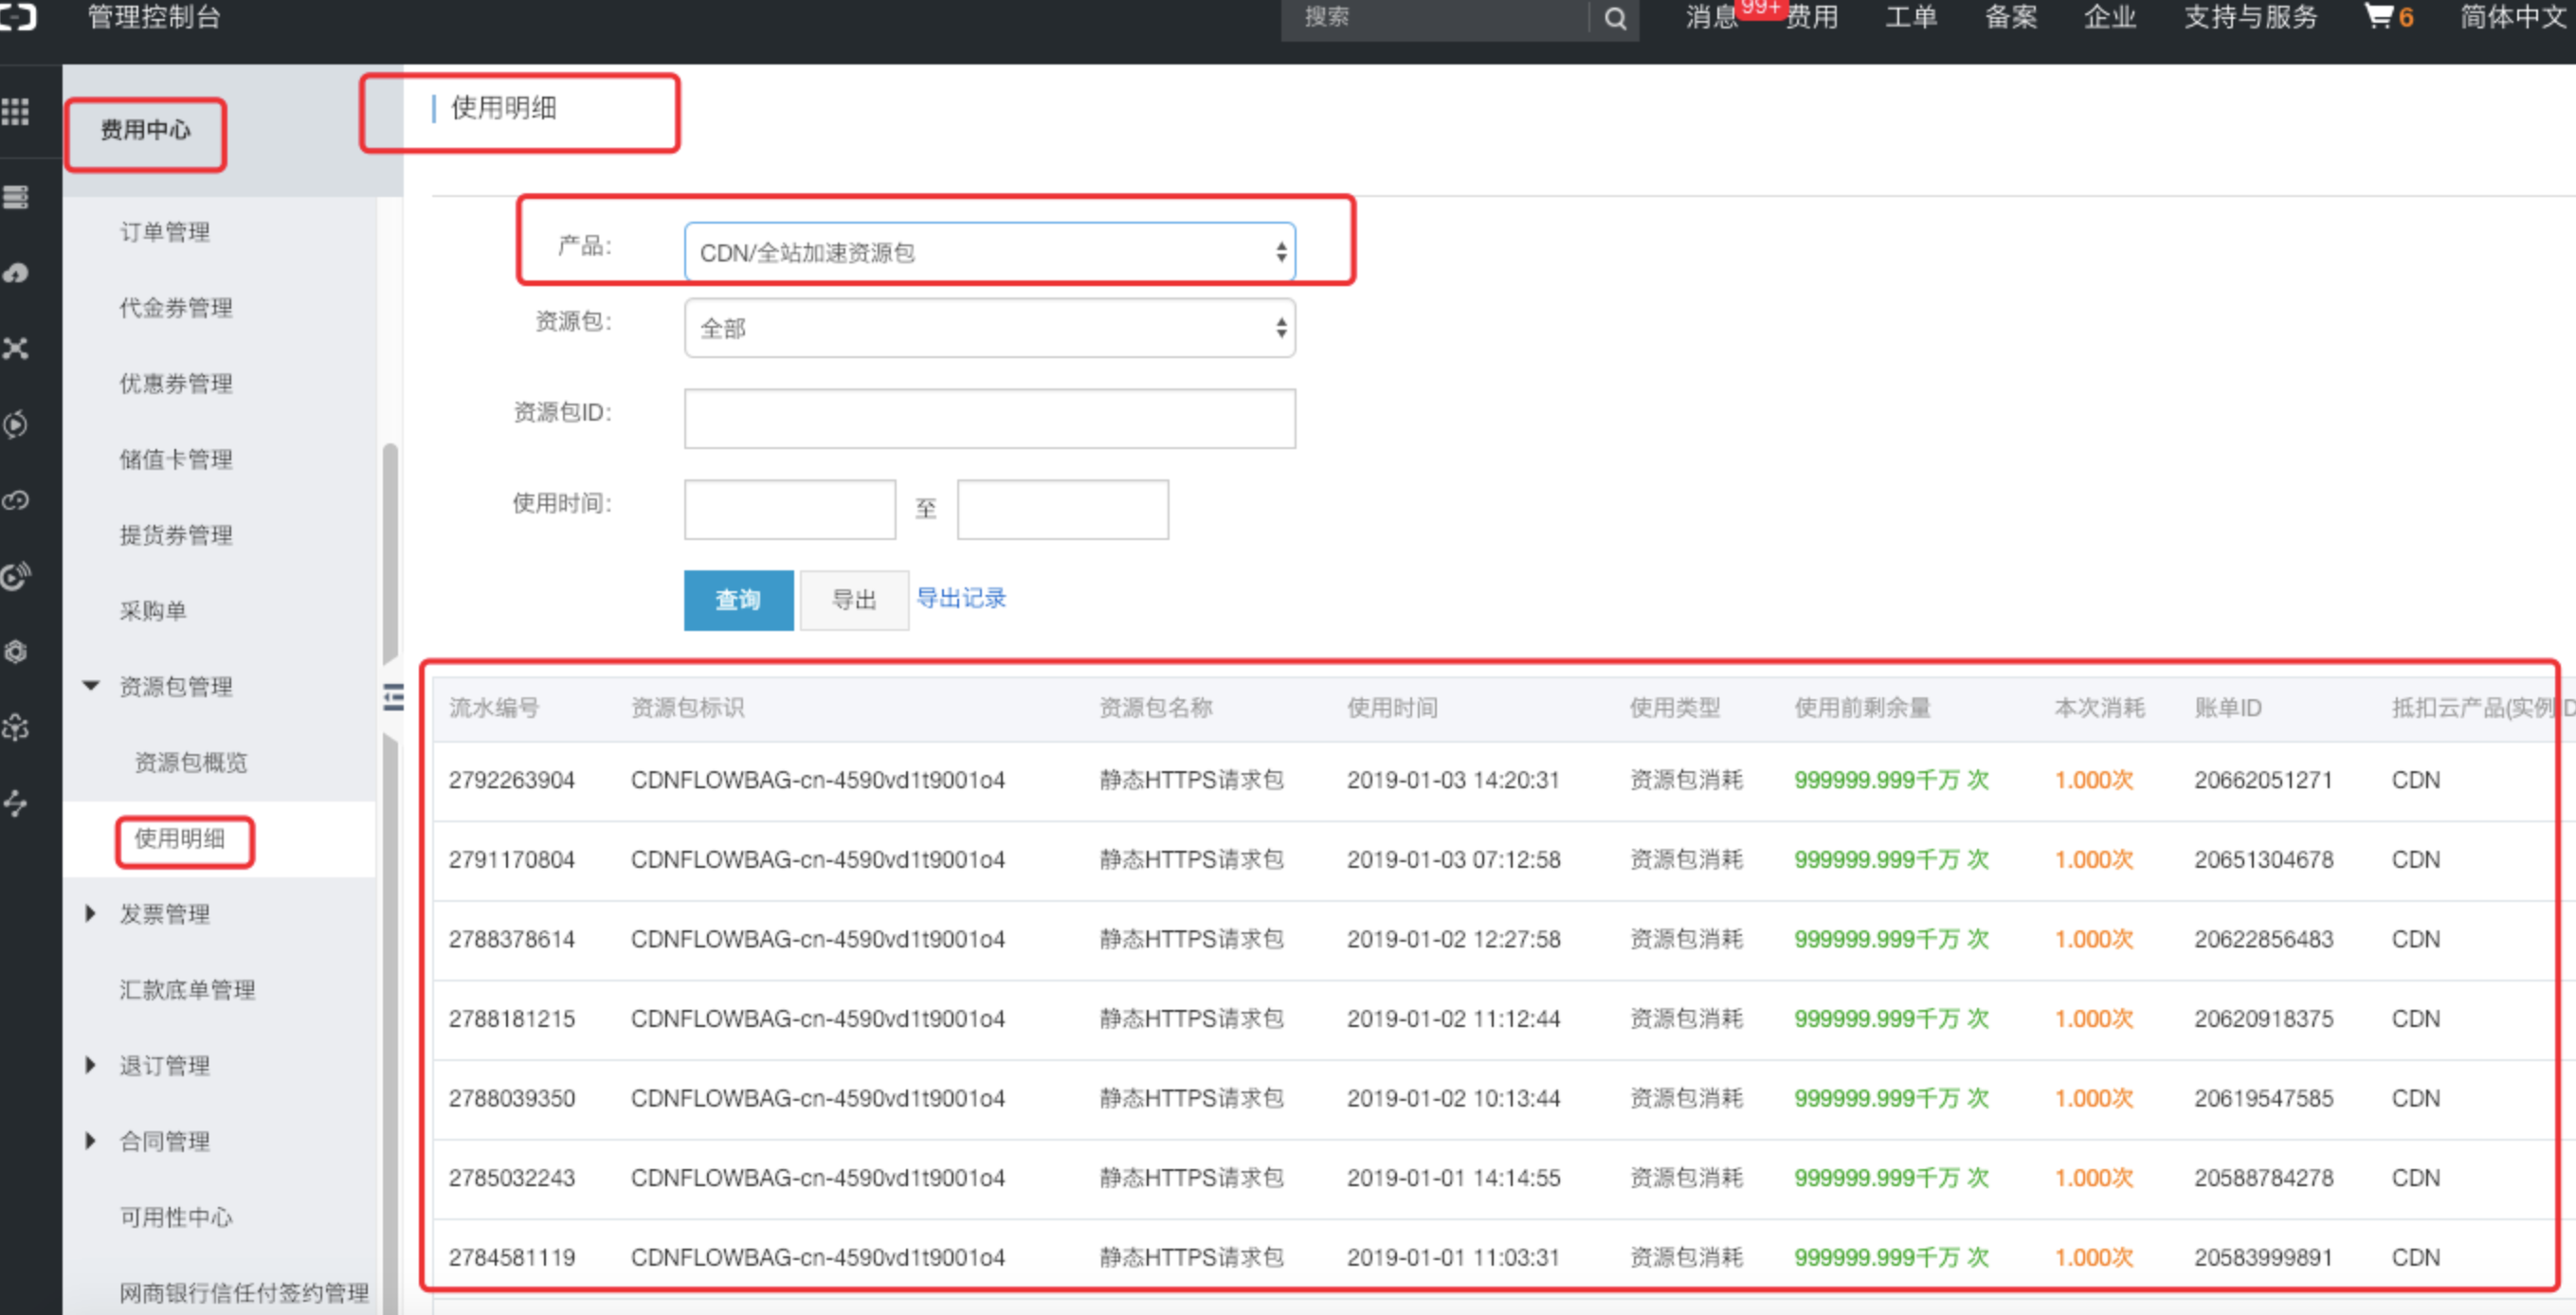2576x1315 pixels.
Task: Open 使用明细 in the sidebar
Action: pos(180,839)
